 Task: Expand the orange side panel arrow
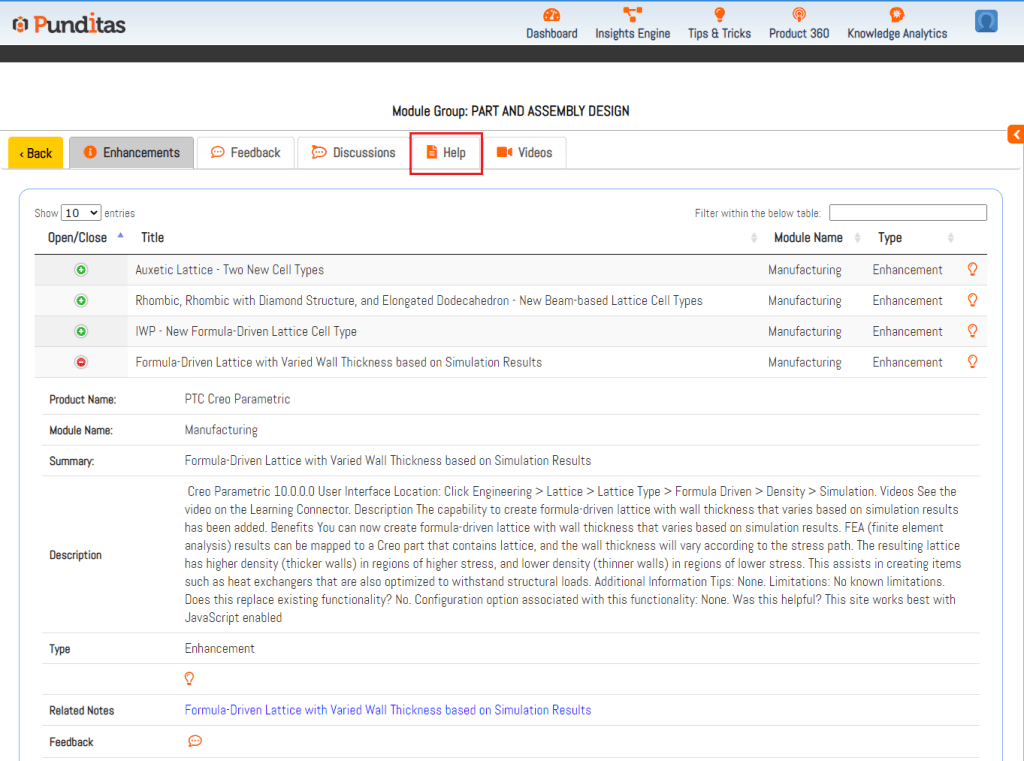click(1015, 134)
